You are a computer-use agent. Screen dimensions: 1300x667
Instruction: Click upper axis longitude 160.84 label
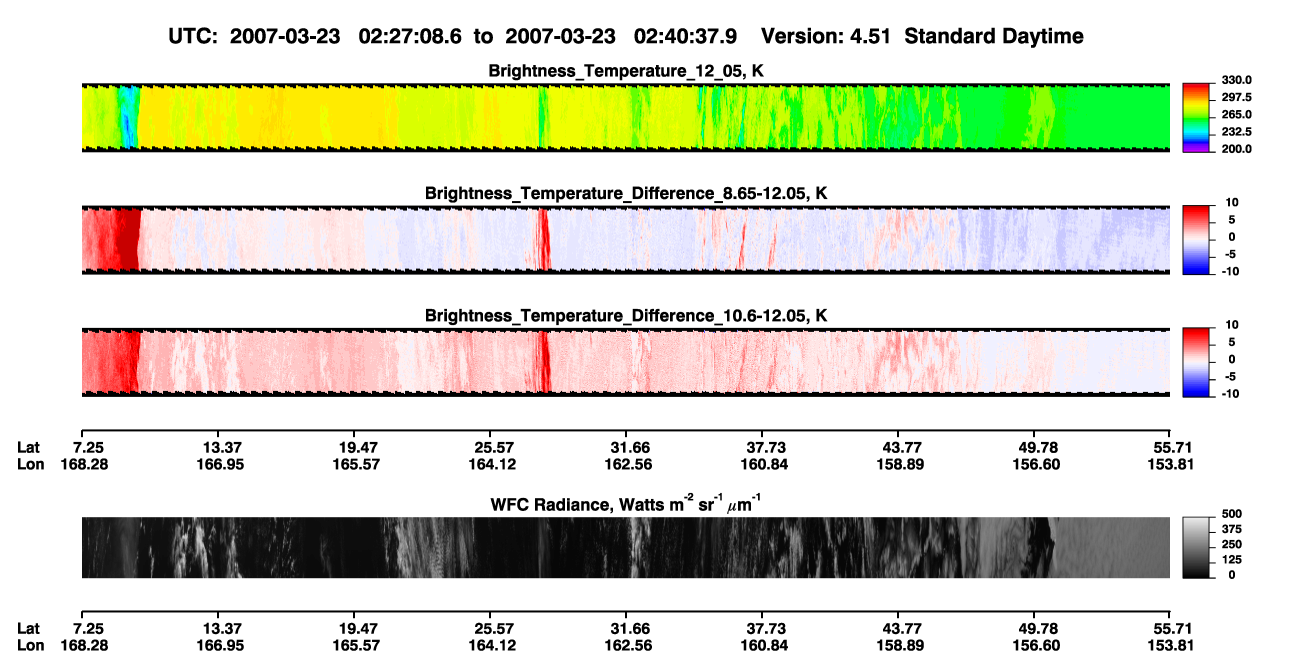(x=766, y=464)
